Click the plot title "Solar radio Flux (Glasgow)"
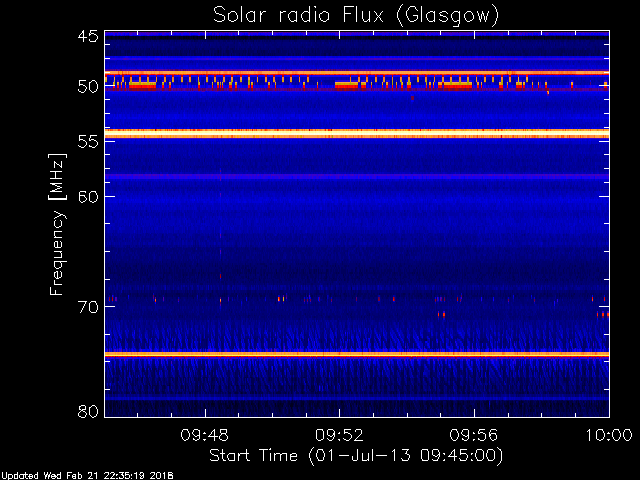The image size is (640, 480). [x=356, y=16]
